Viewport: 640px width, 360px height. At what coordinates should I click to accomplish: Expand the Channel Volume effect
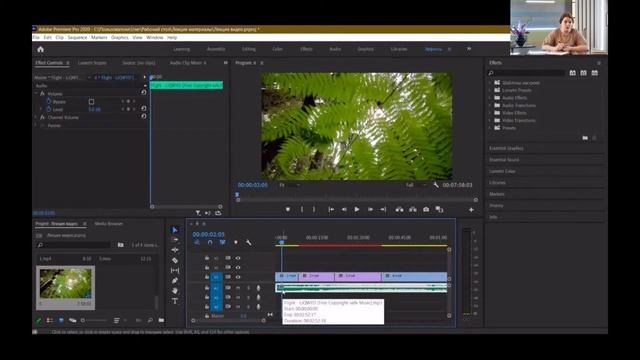pyautogui.click(x=36, y=117)
